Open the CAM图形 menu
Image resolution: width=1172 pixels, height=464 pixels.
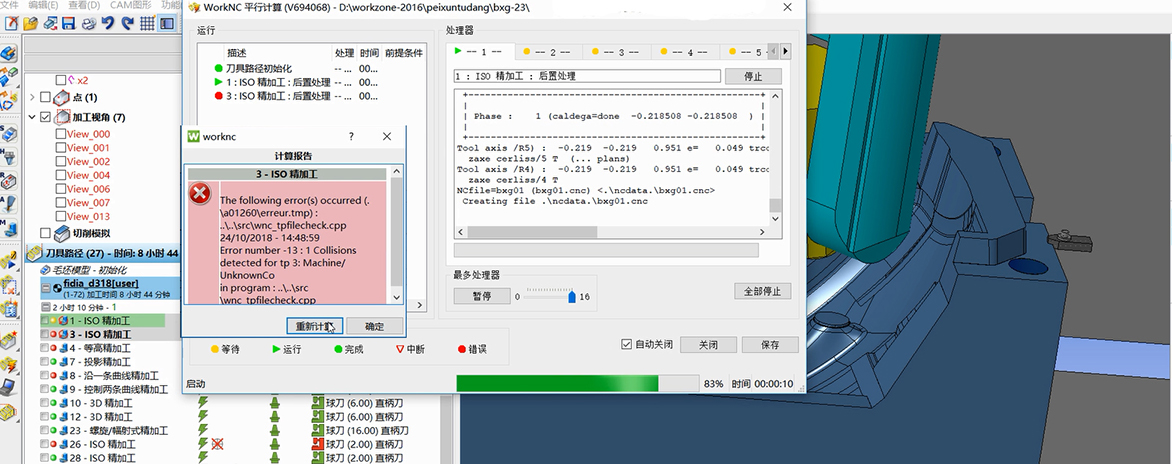pos(132,5)
